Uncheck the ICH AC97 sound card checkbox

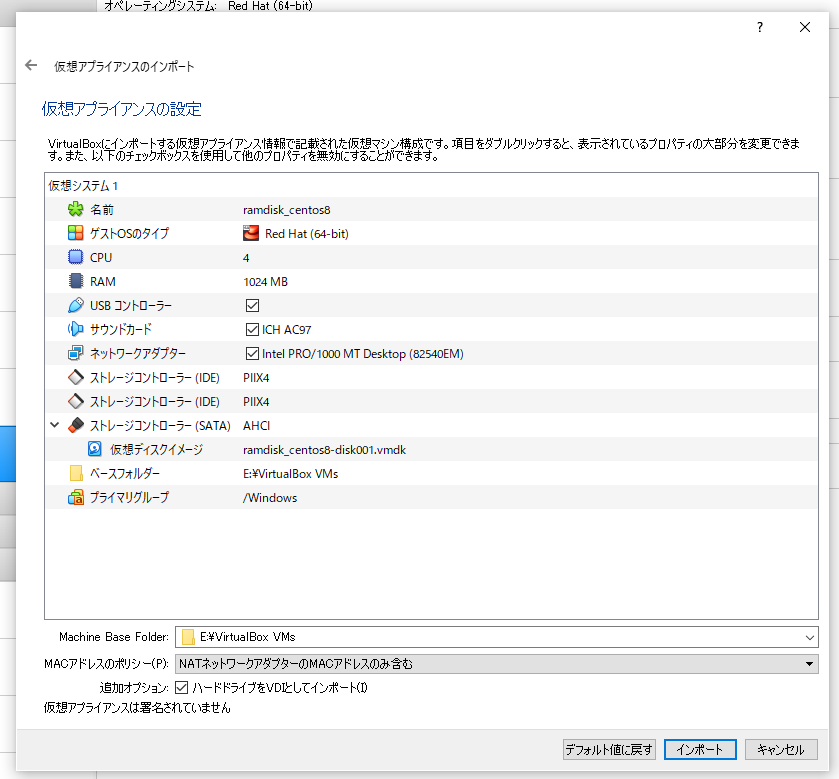pyautogui.click(x=252, y=330)
